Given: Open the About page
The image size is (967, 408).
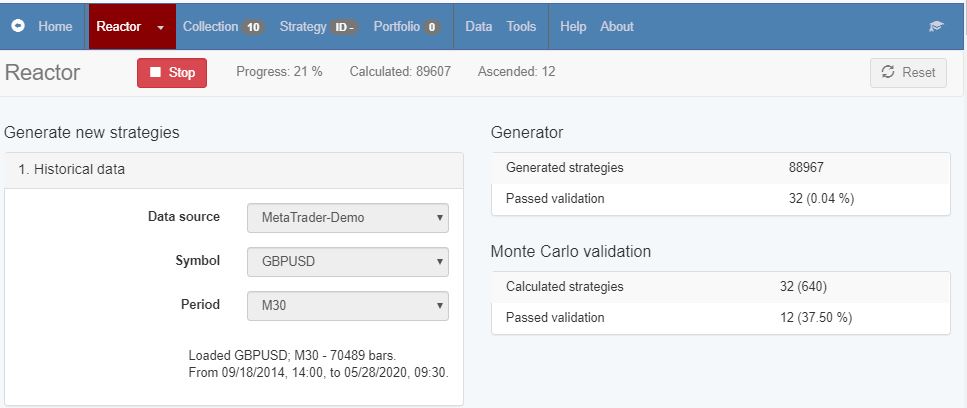Looking at the screenshot, I should (x=617, y=27).
